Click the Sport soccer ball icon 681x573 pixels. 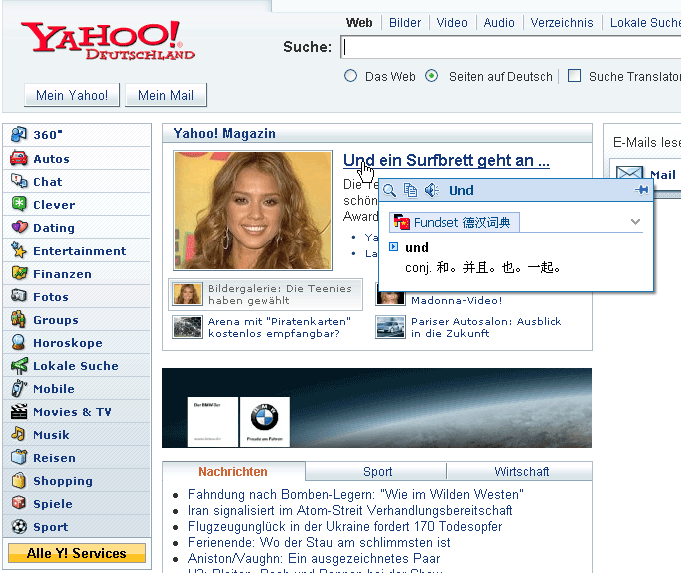[x=19, y=526]
